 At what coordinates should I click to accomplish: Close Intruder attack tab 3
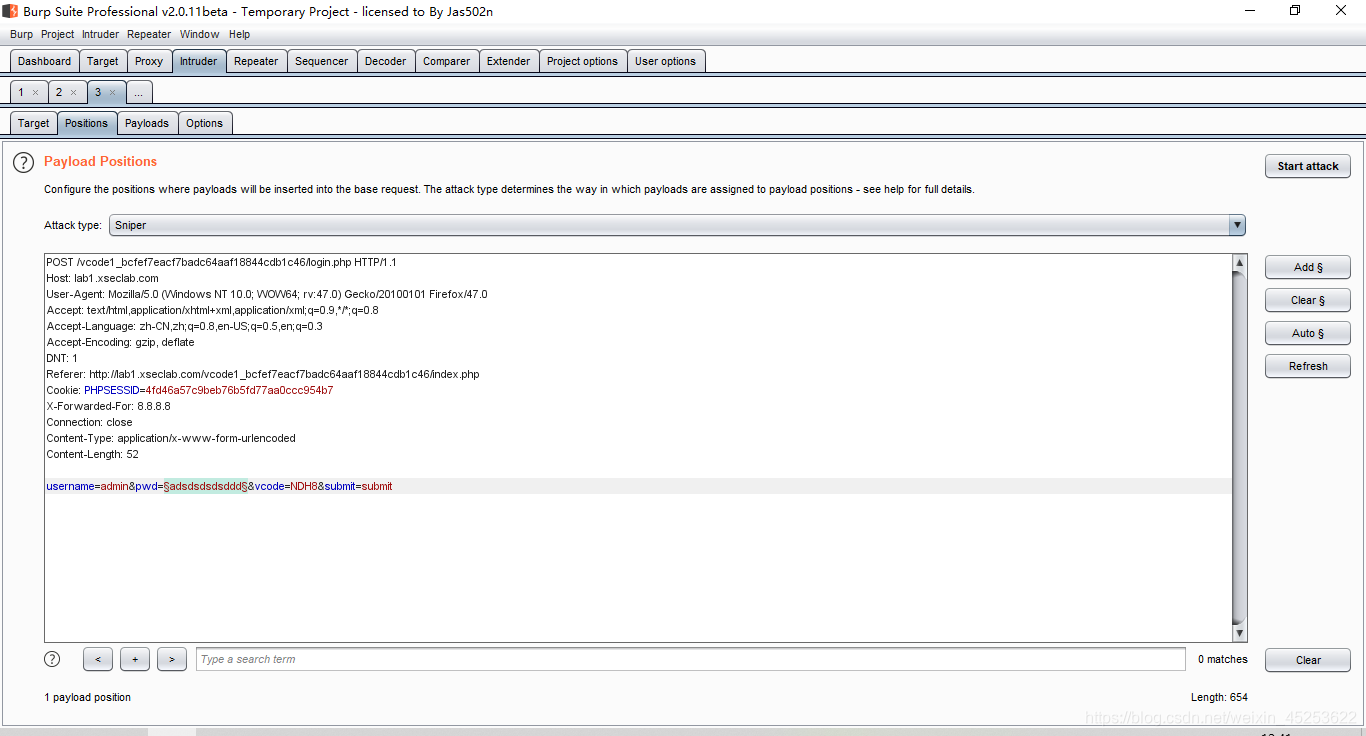112,92
